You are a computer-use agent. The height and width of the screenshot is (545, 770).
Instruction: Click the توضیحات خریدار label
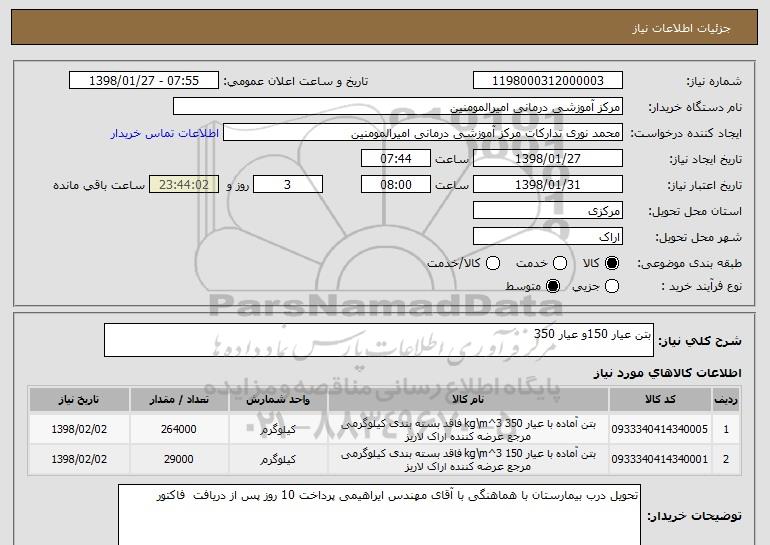694,516
